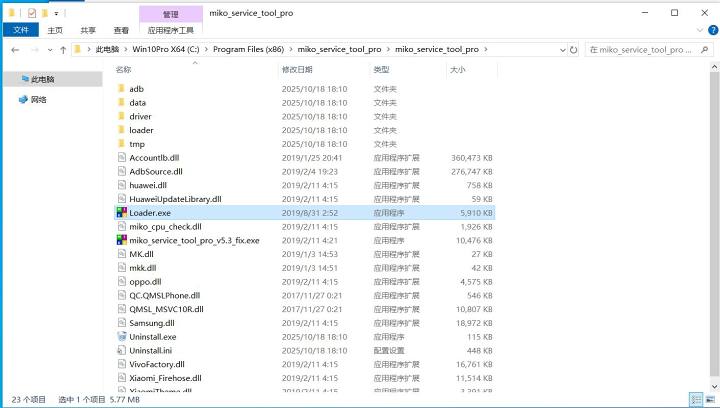Screen dimensions: 720x408
Task: Expand the ribbon chevron
Action: point(700,30)
